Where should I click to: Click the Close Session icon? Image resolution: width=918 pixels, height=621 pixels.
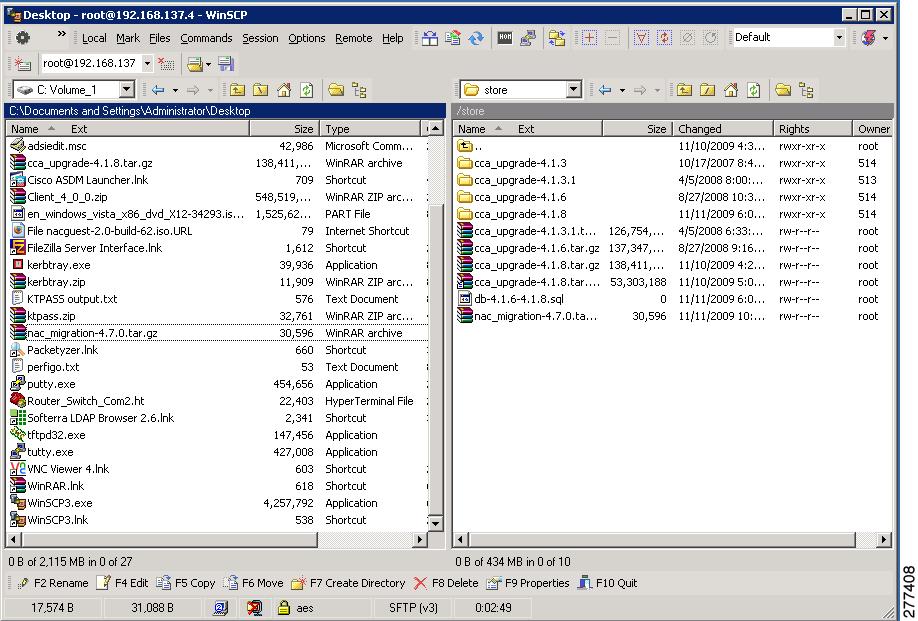tap(166, 63)
